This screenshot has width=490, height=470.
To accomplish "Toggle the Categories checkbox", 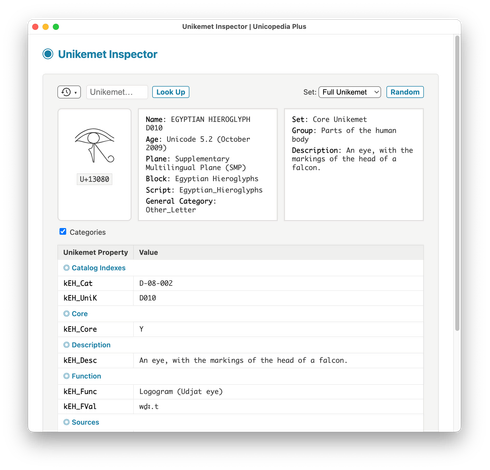I will coord(63,231).
